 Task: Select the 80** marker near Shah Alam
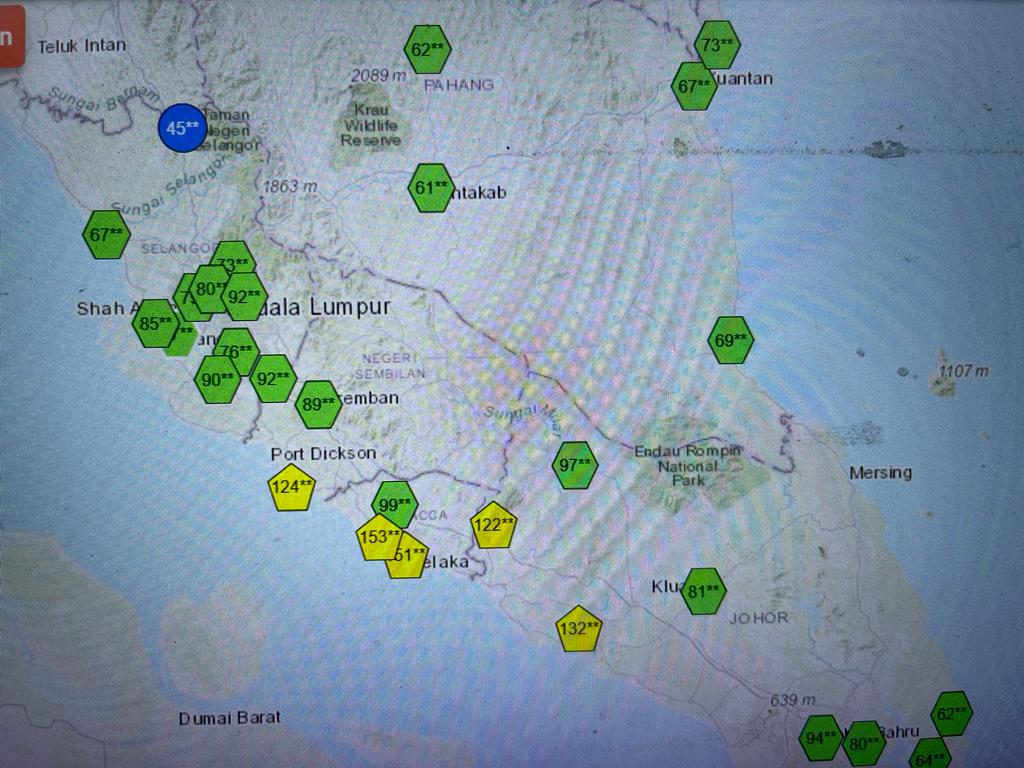click(x=210, y=288)
